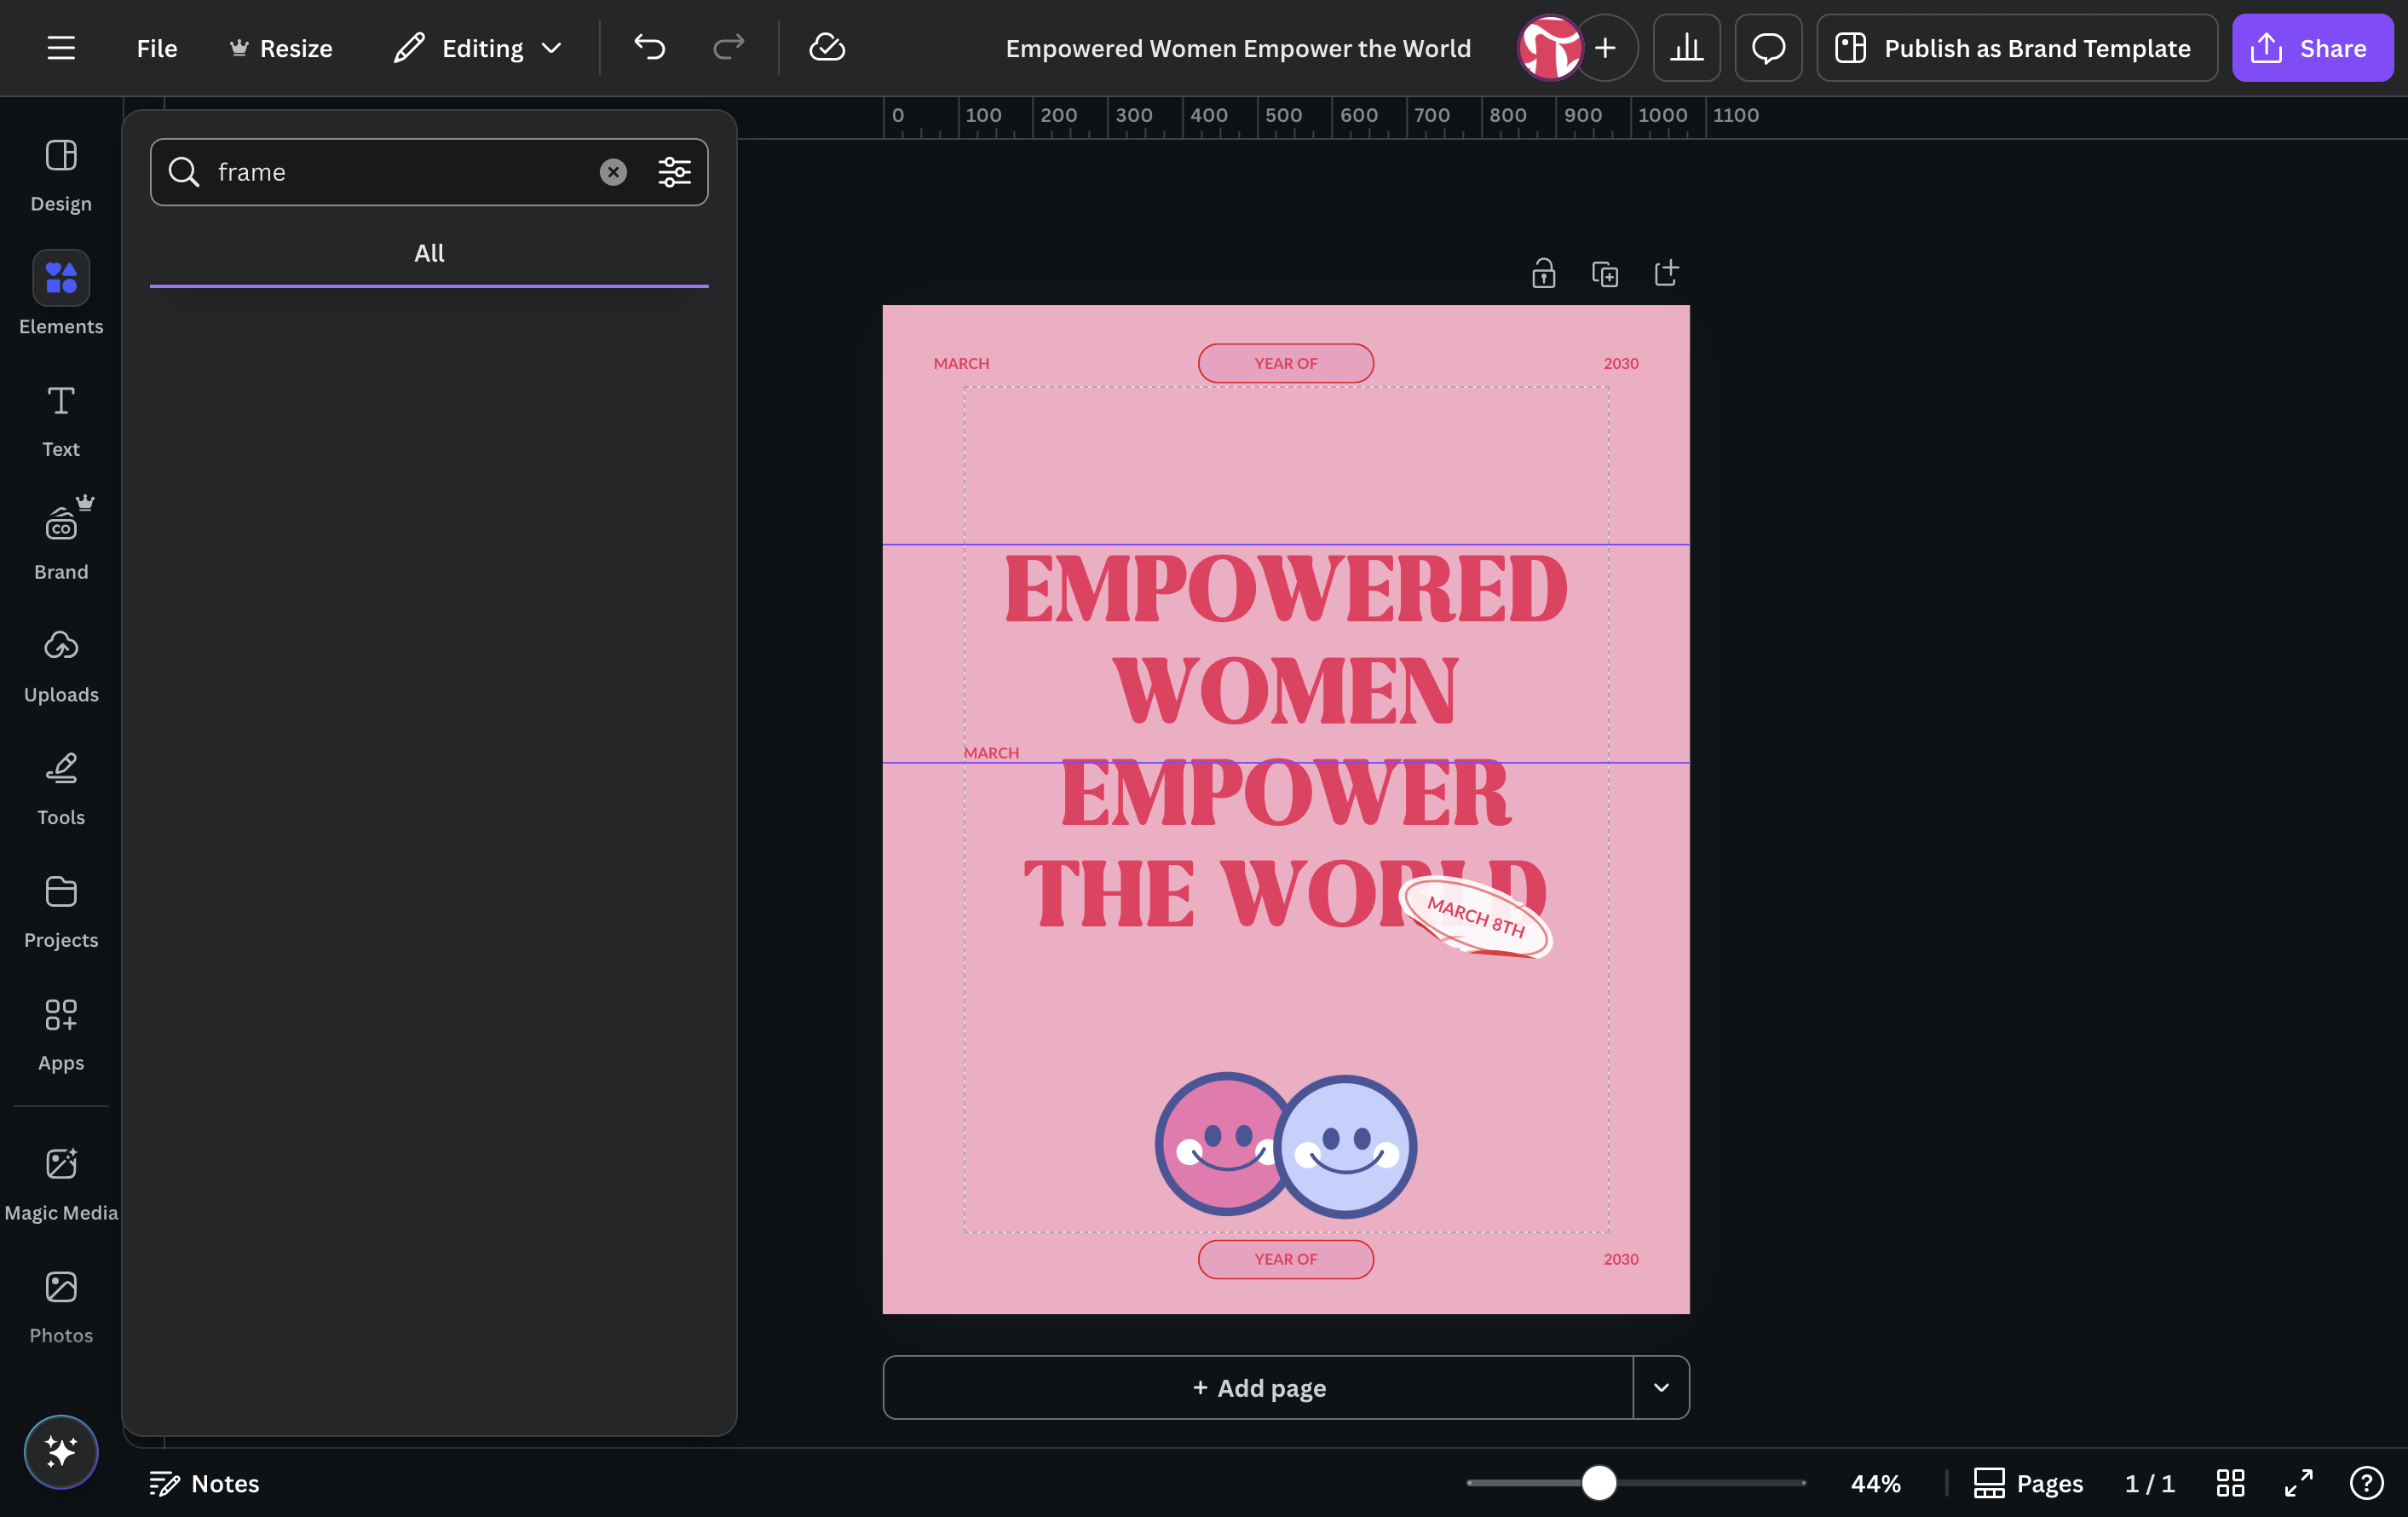Click Publish as Brand Template
Viewport: 2408px width, 1517px height.
click(2016, 48)
